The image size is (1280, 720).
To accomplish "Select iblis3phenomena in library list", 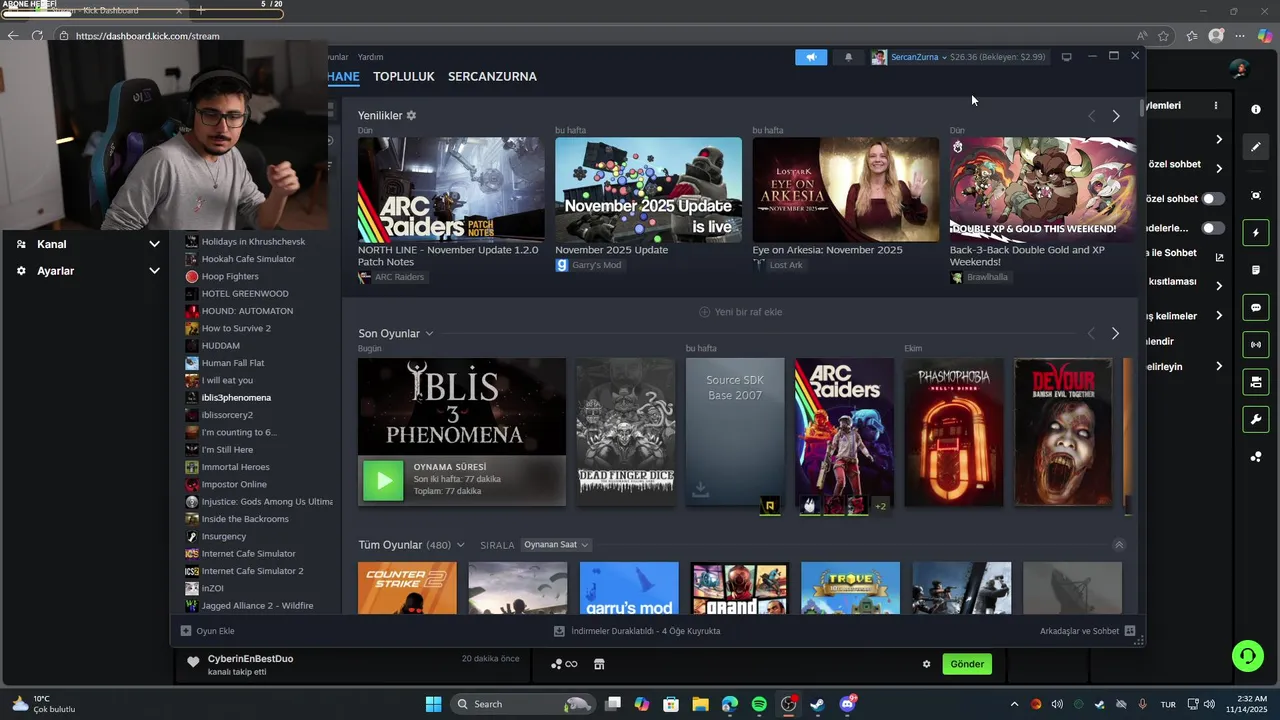I will pos(236,397).
